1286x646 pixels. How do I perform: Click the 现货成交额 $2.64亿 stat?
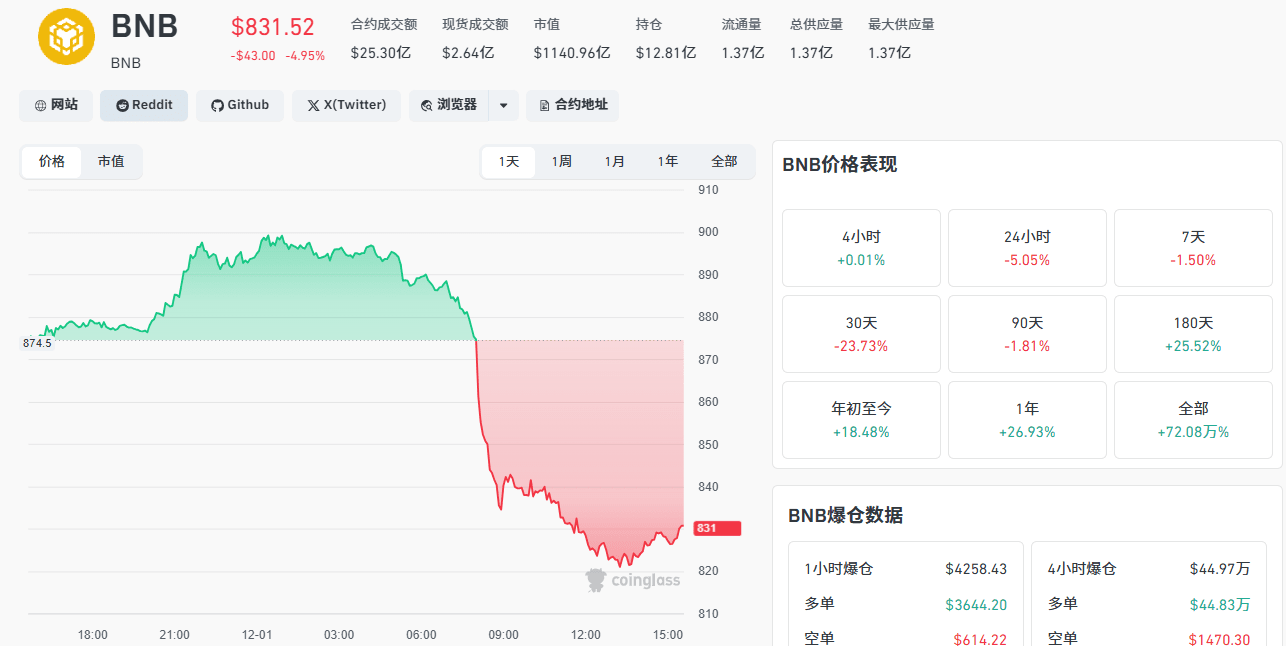pyautogui.click(x=475, y=38)
